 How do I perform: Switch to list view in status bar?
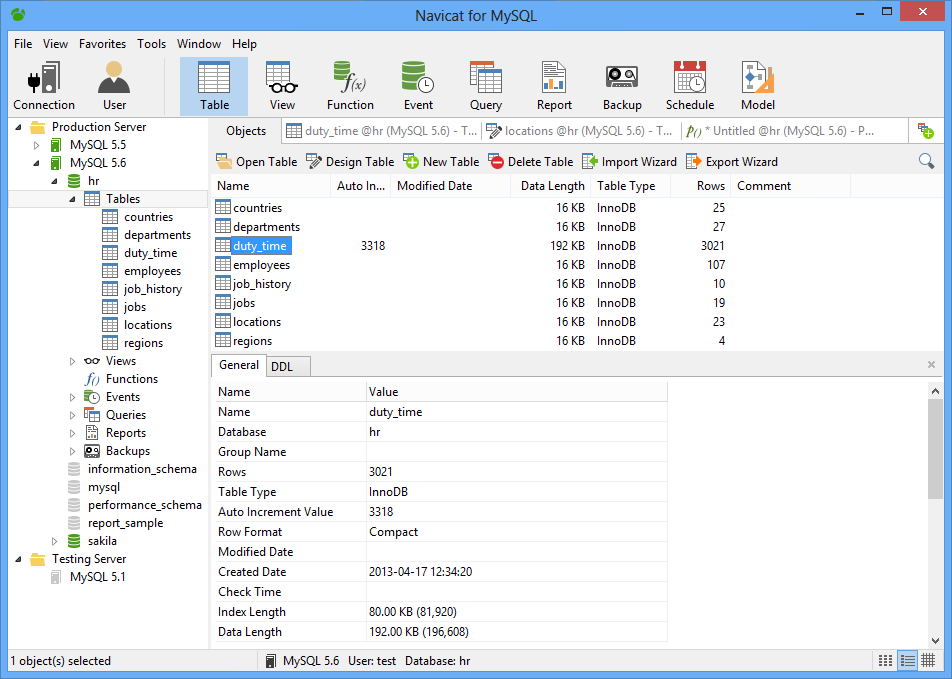click(908, 660)
